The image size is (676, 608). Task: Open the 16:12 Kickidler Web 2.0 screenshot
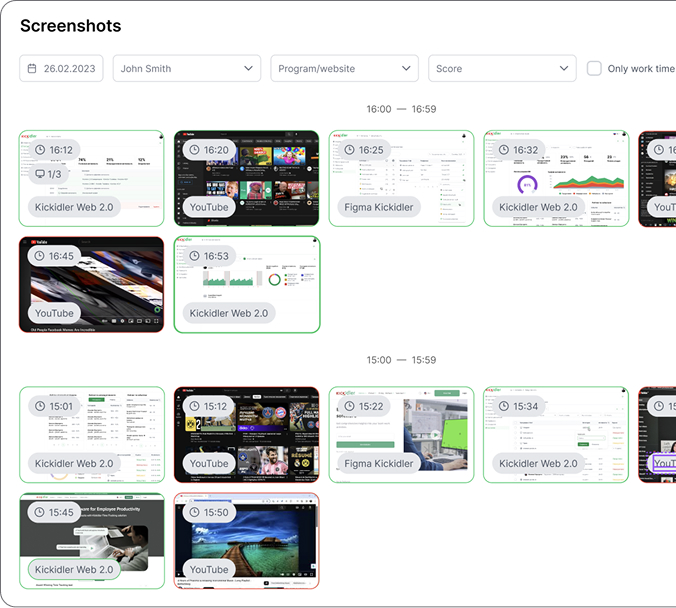(91, 179)
